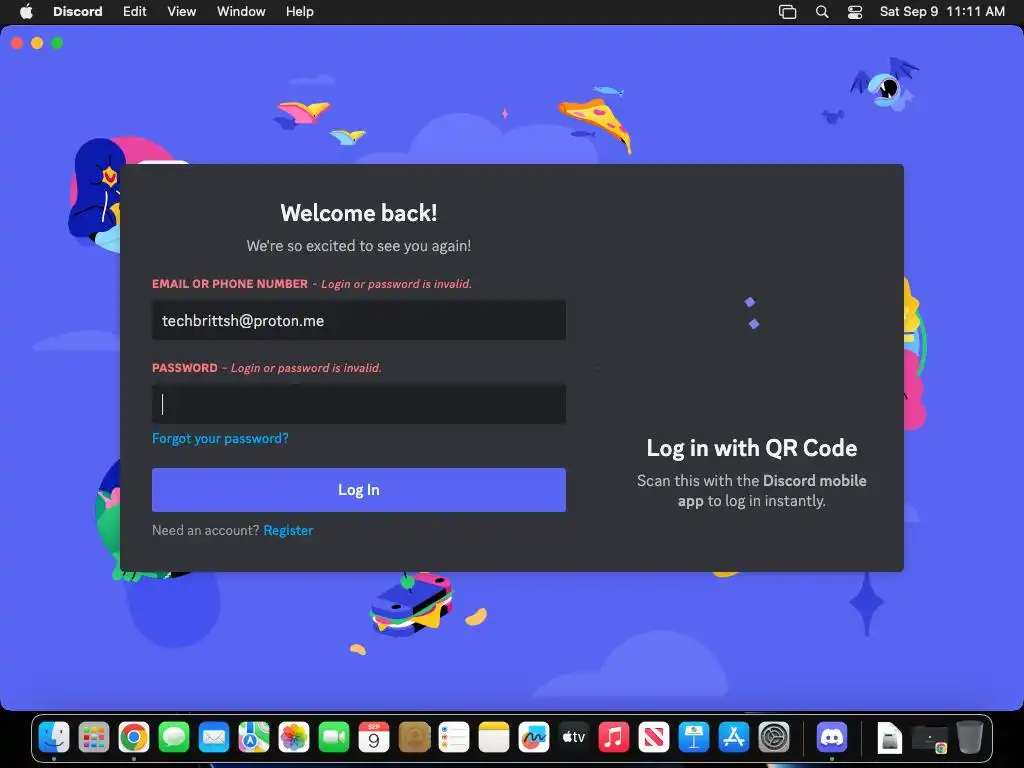
Task: Open FaceTime from the dock
Action: pos(334,738)
